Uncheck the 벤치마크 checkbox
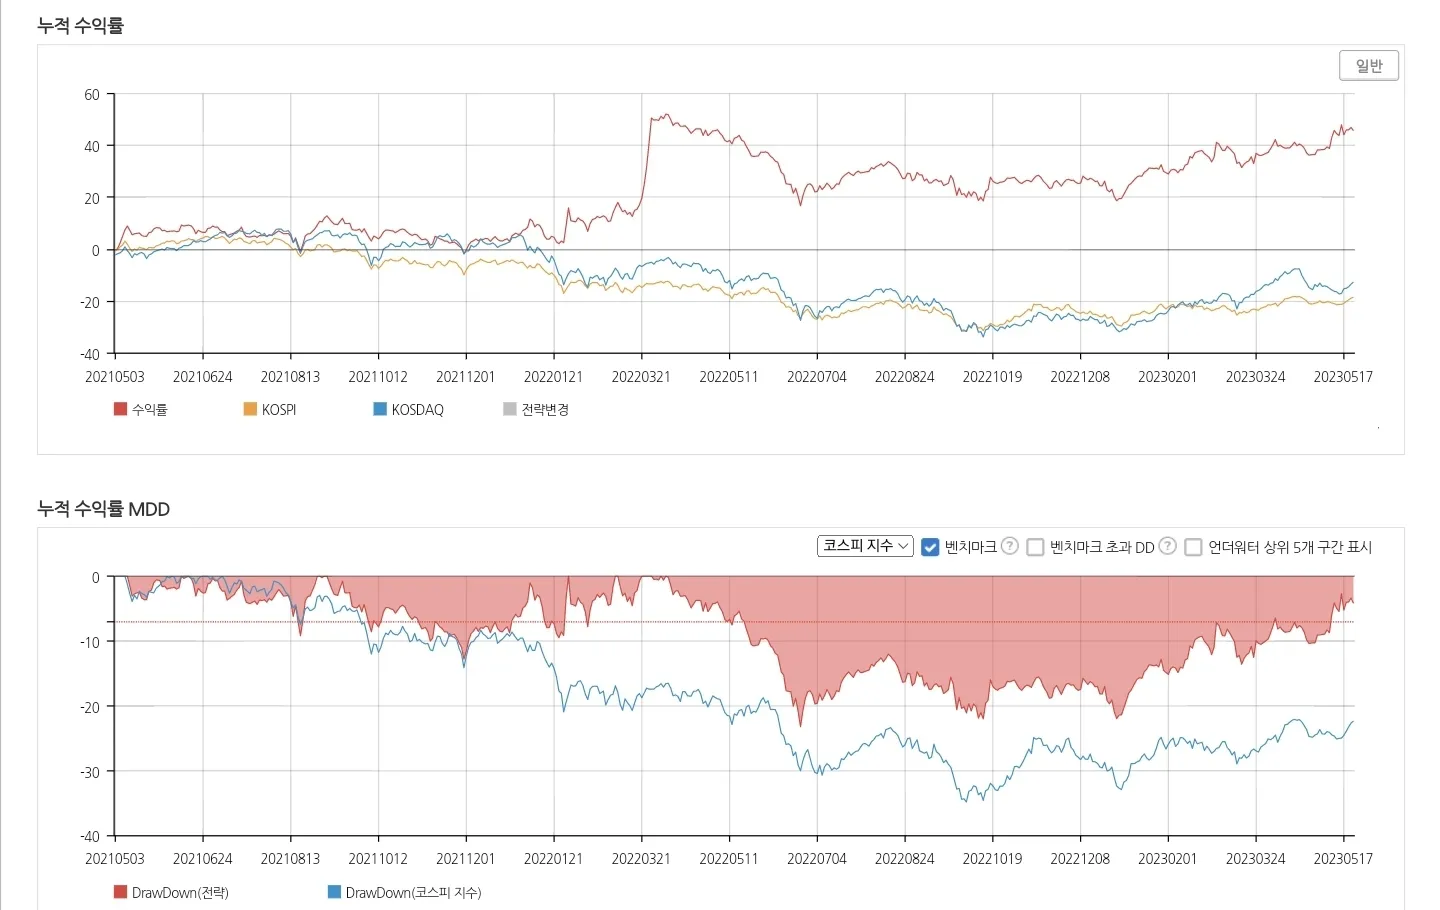 930,547
